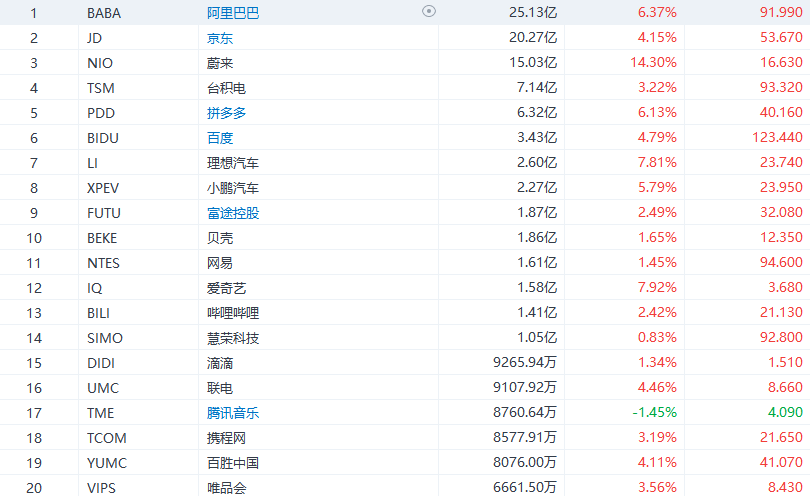Click NIO's 14.30% change value
810x496 pixels.
653,63
